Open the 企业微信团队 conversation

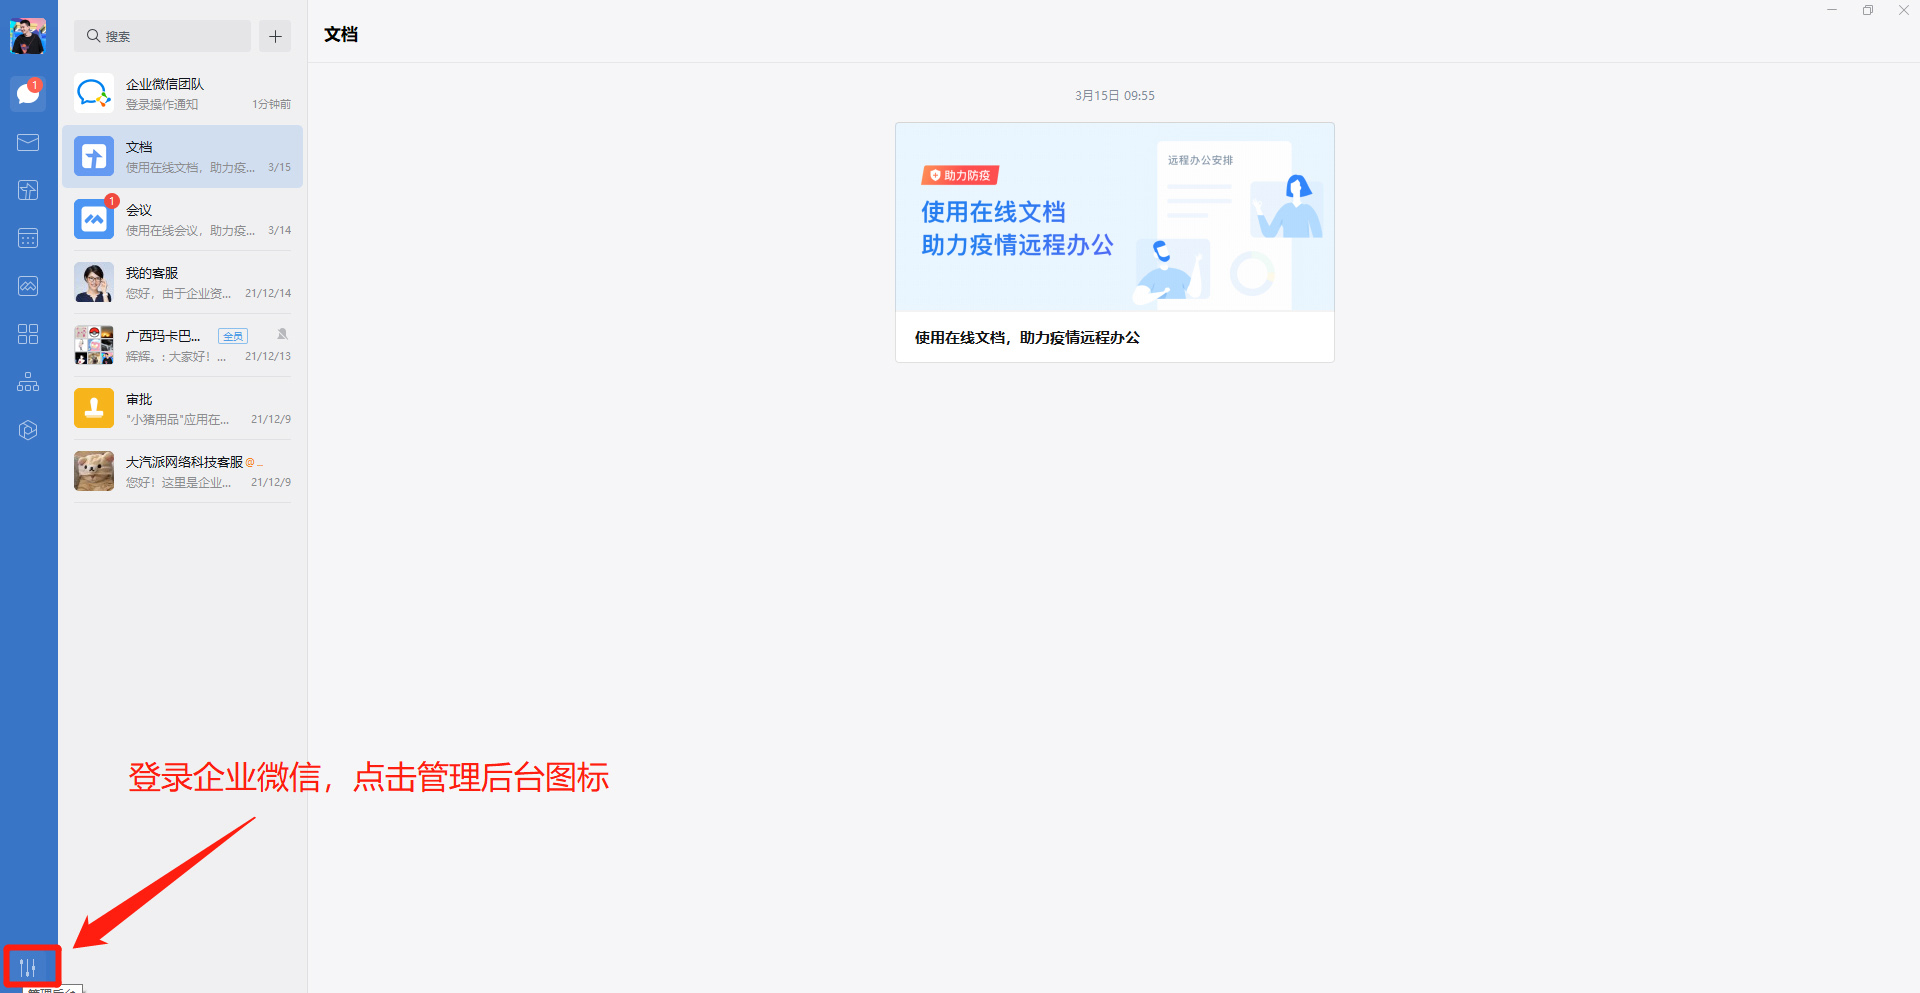point(182,94)
